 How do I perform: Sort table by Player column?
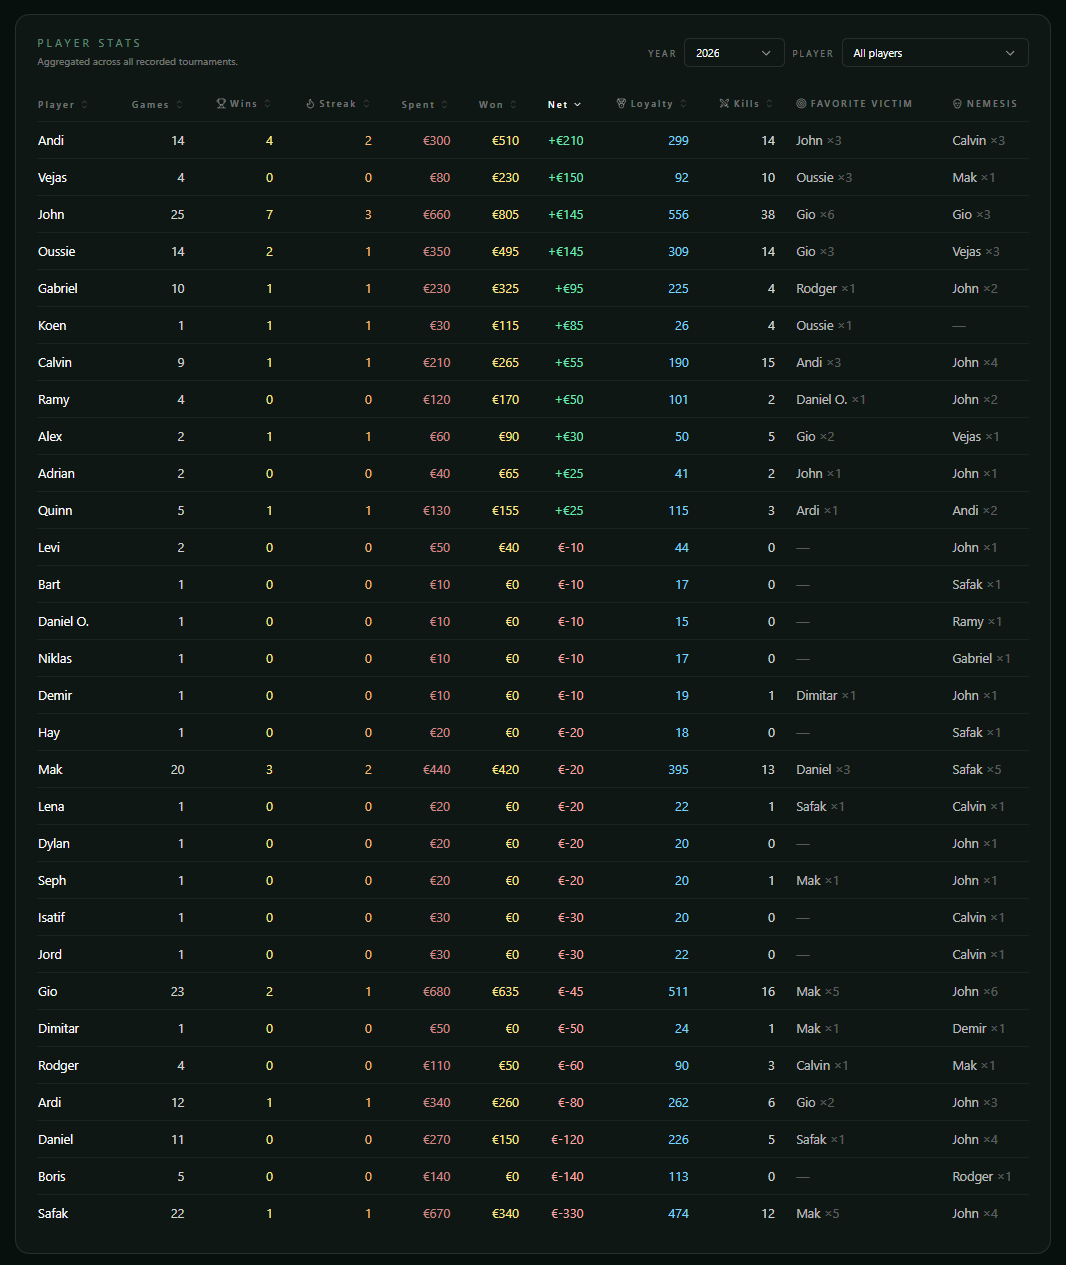63,104
